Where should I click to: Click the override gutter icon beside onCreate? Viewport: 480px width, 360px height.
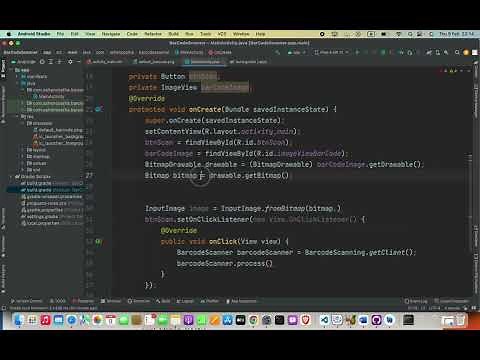tap(98, 109)
